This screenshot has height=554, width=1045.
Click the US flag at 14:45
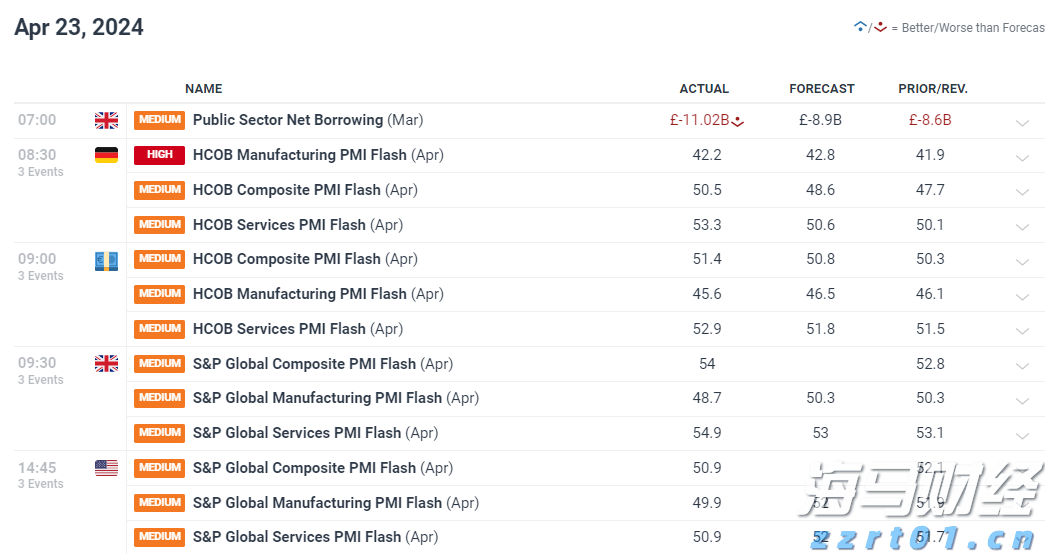[x=106, y=468]
